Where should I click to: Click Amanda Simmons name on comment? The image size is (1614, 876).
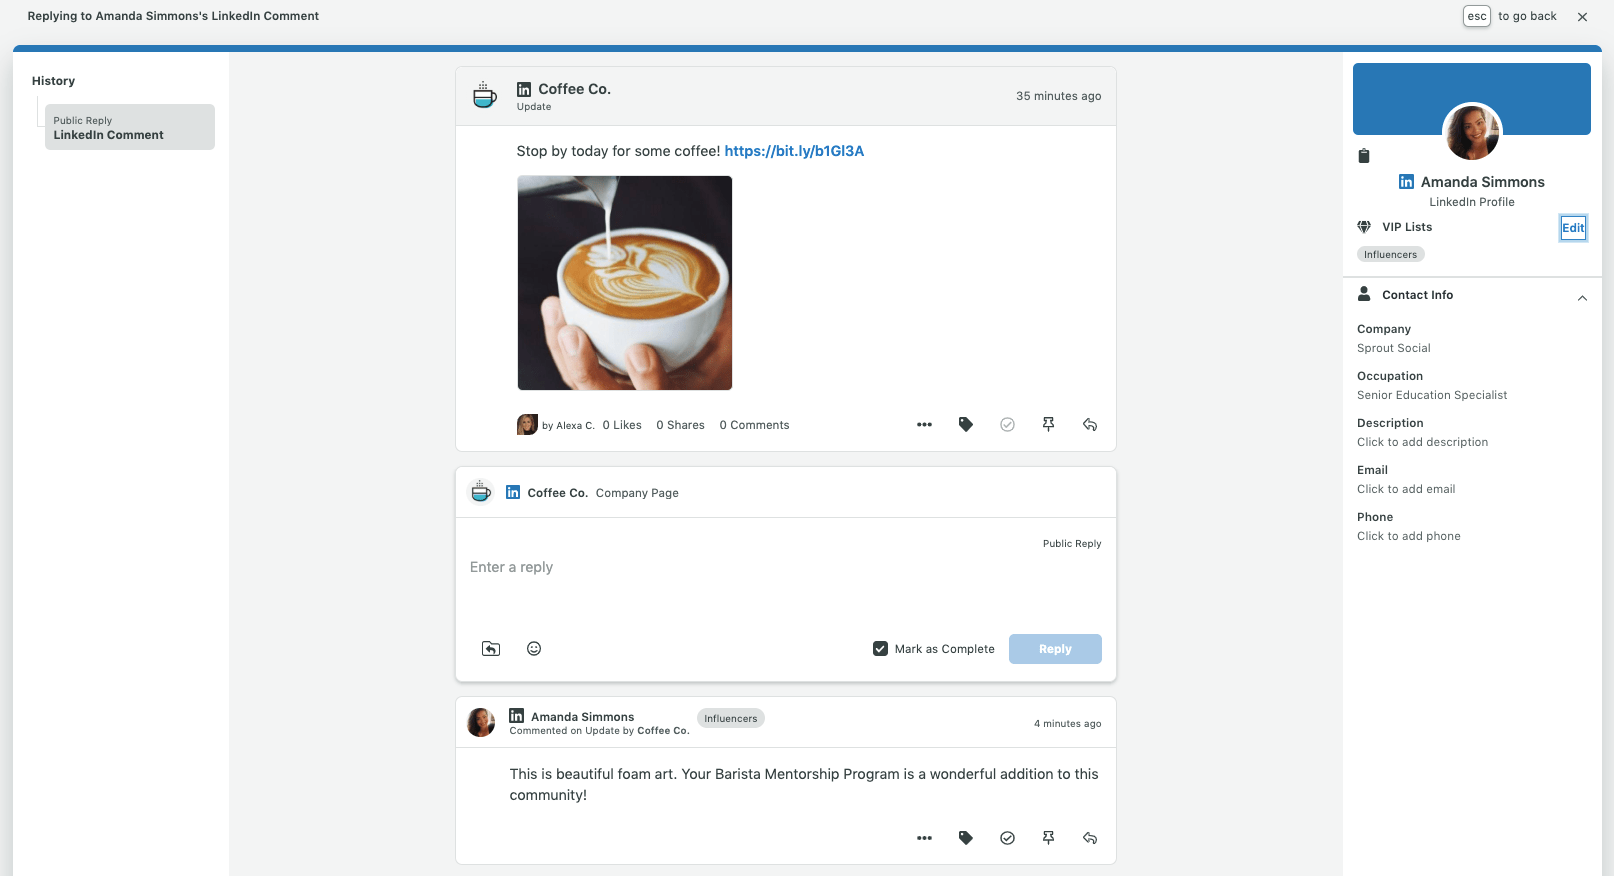coord(583,717)
